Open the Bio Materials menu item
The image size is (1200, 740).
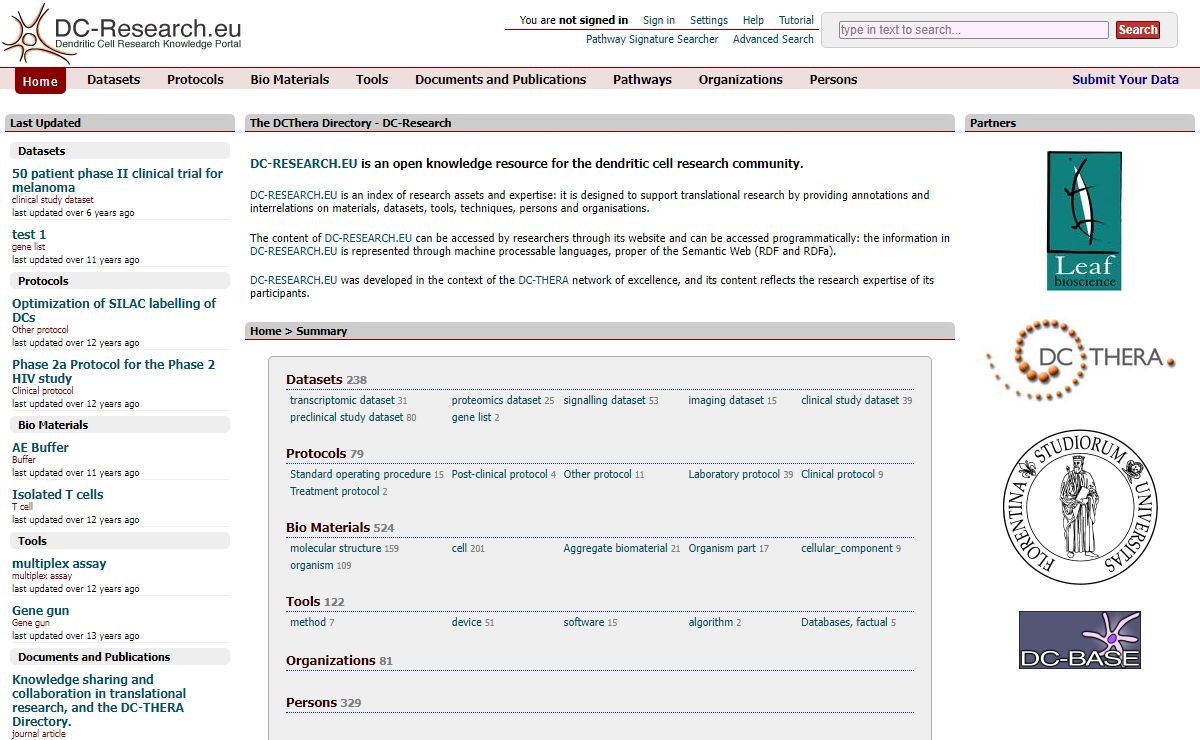pos(290,80)
